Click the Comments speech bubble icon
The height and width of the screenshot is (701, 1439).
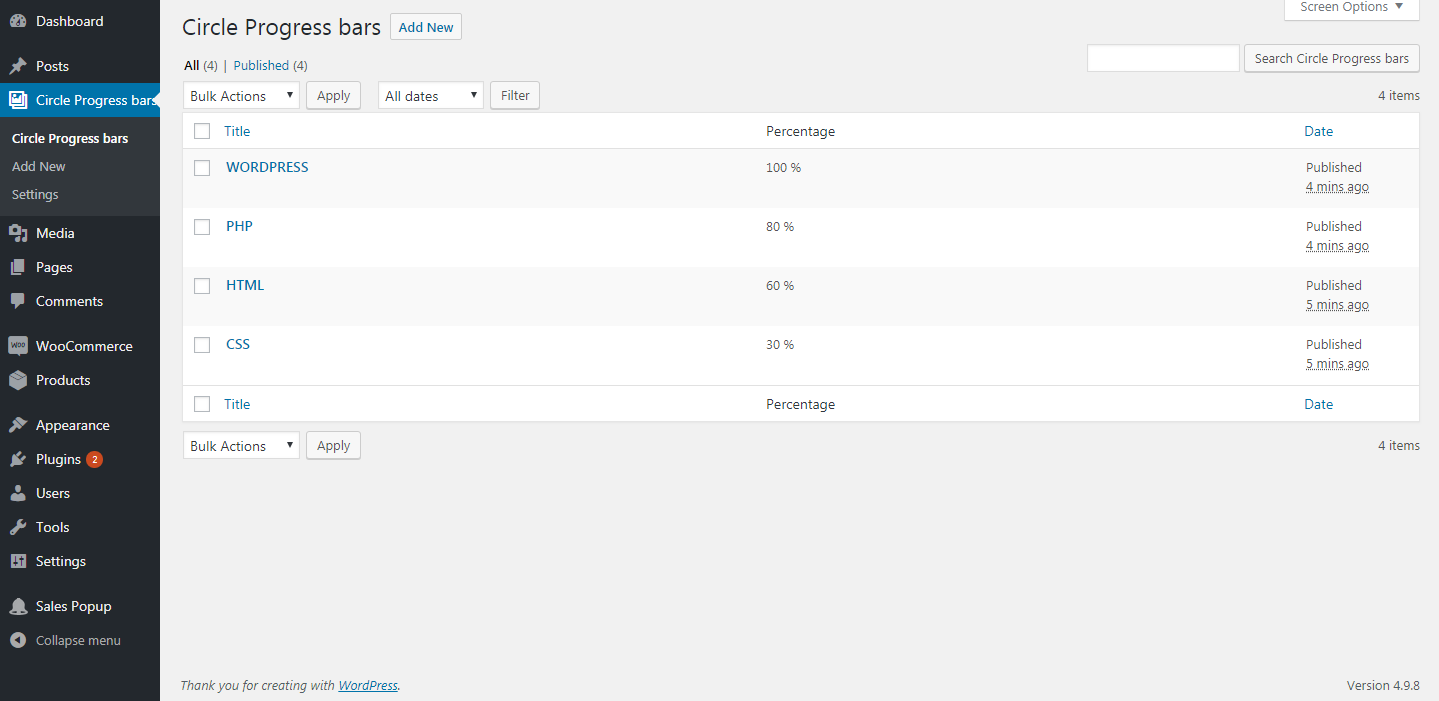pos(18,301)
